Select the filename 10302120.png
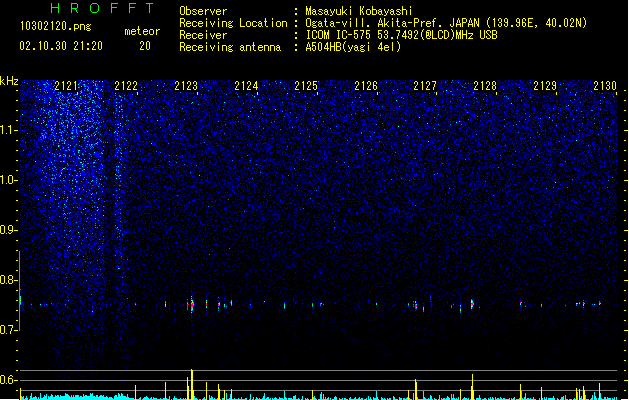Viewport: 629px width, 400px height. click(56, 26)
